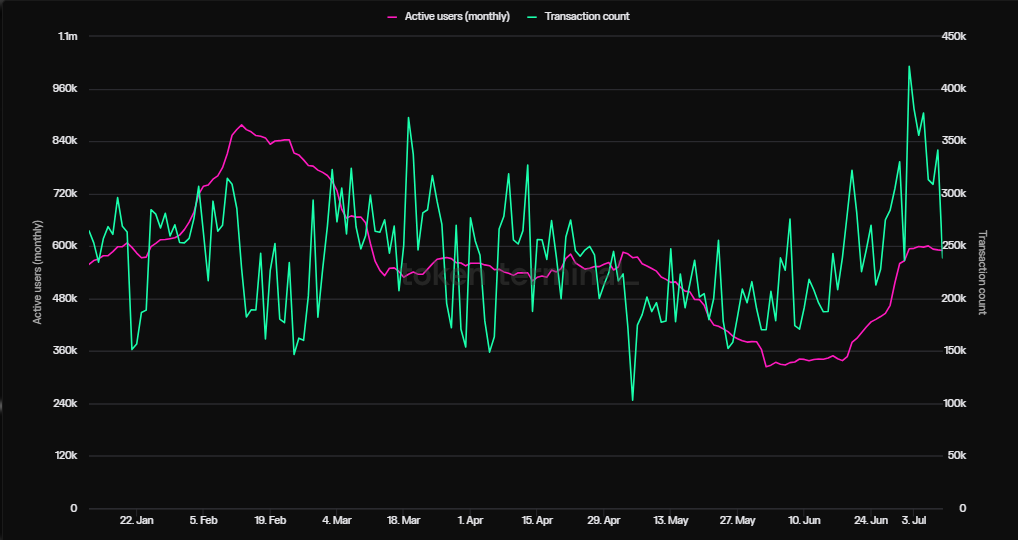This screenshot has width=1018, height=540.
Task: Click the 29. Apr date label
Action: tap(604, 521)
